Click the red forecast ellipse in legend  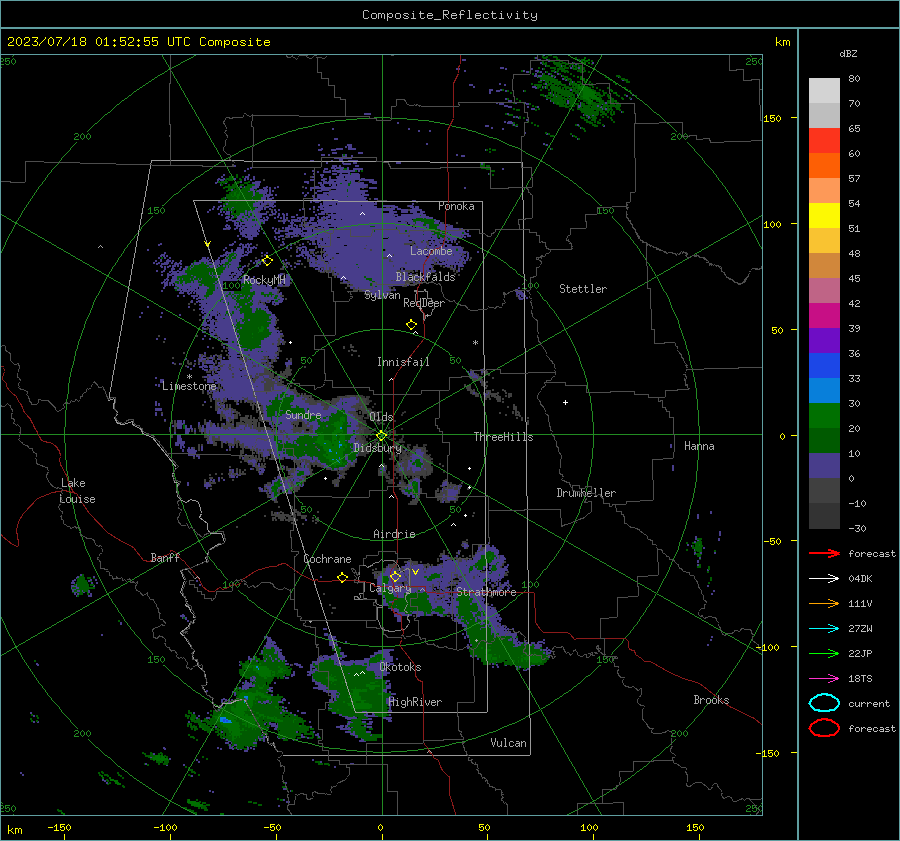coord(824,728)
